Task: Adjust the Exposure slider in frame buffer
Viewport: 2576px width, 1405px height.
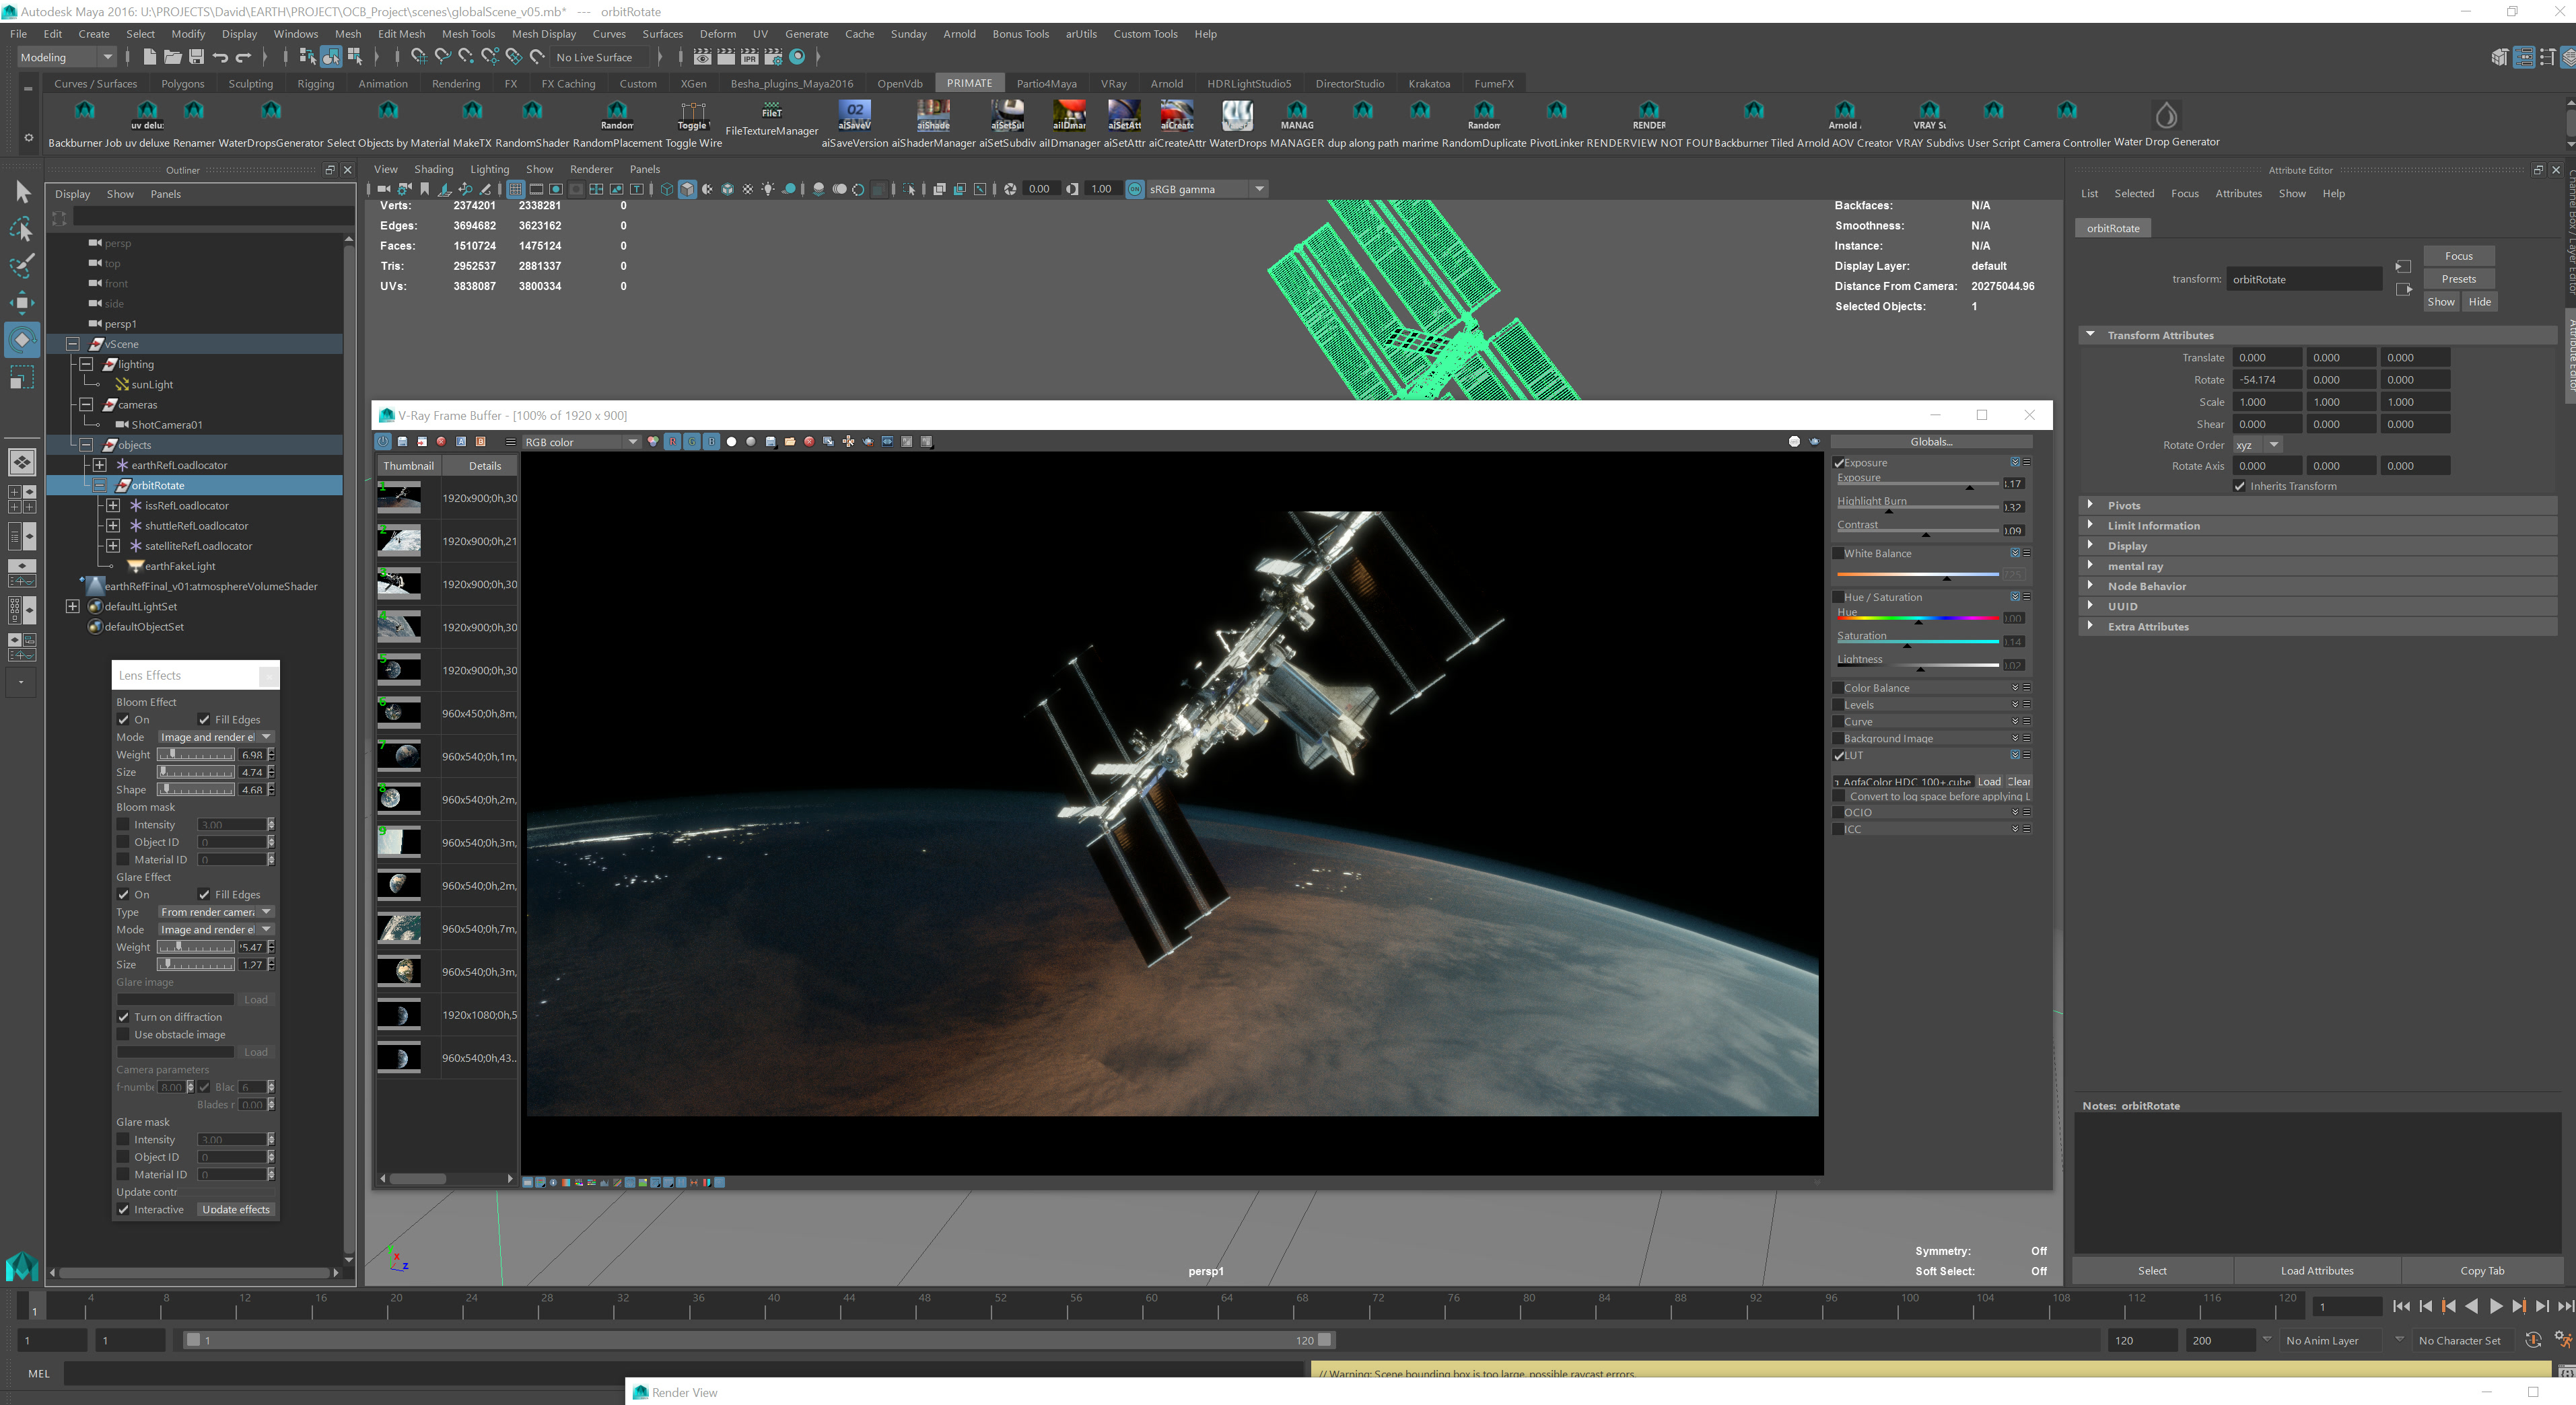Action: pyautogui.click(x=1917, y=485)
